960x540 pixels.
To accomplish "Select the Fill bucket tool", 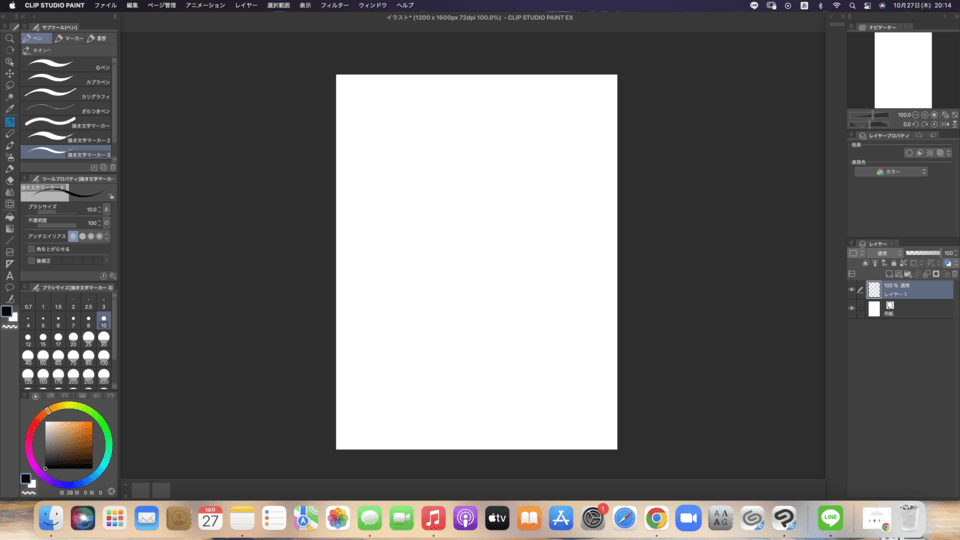I will coord(10,217).
